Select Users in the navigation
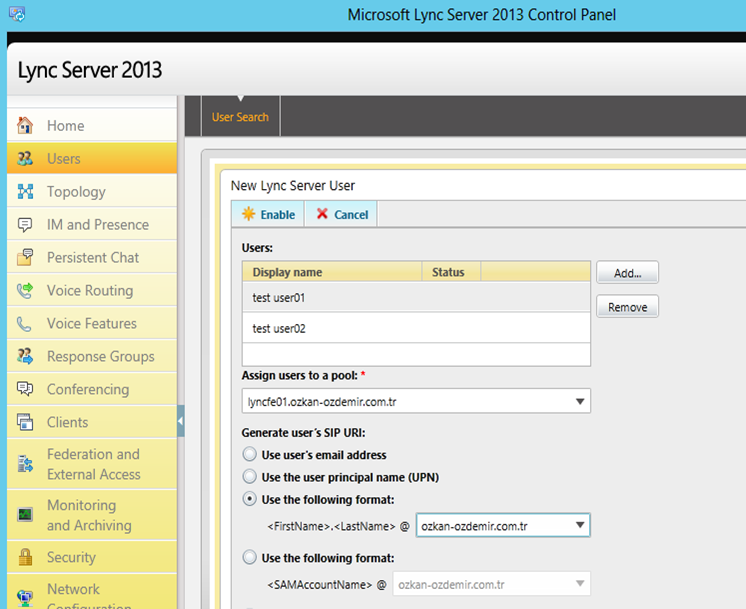This screenshot has width=746, height=609. (x=92, y=158)
